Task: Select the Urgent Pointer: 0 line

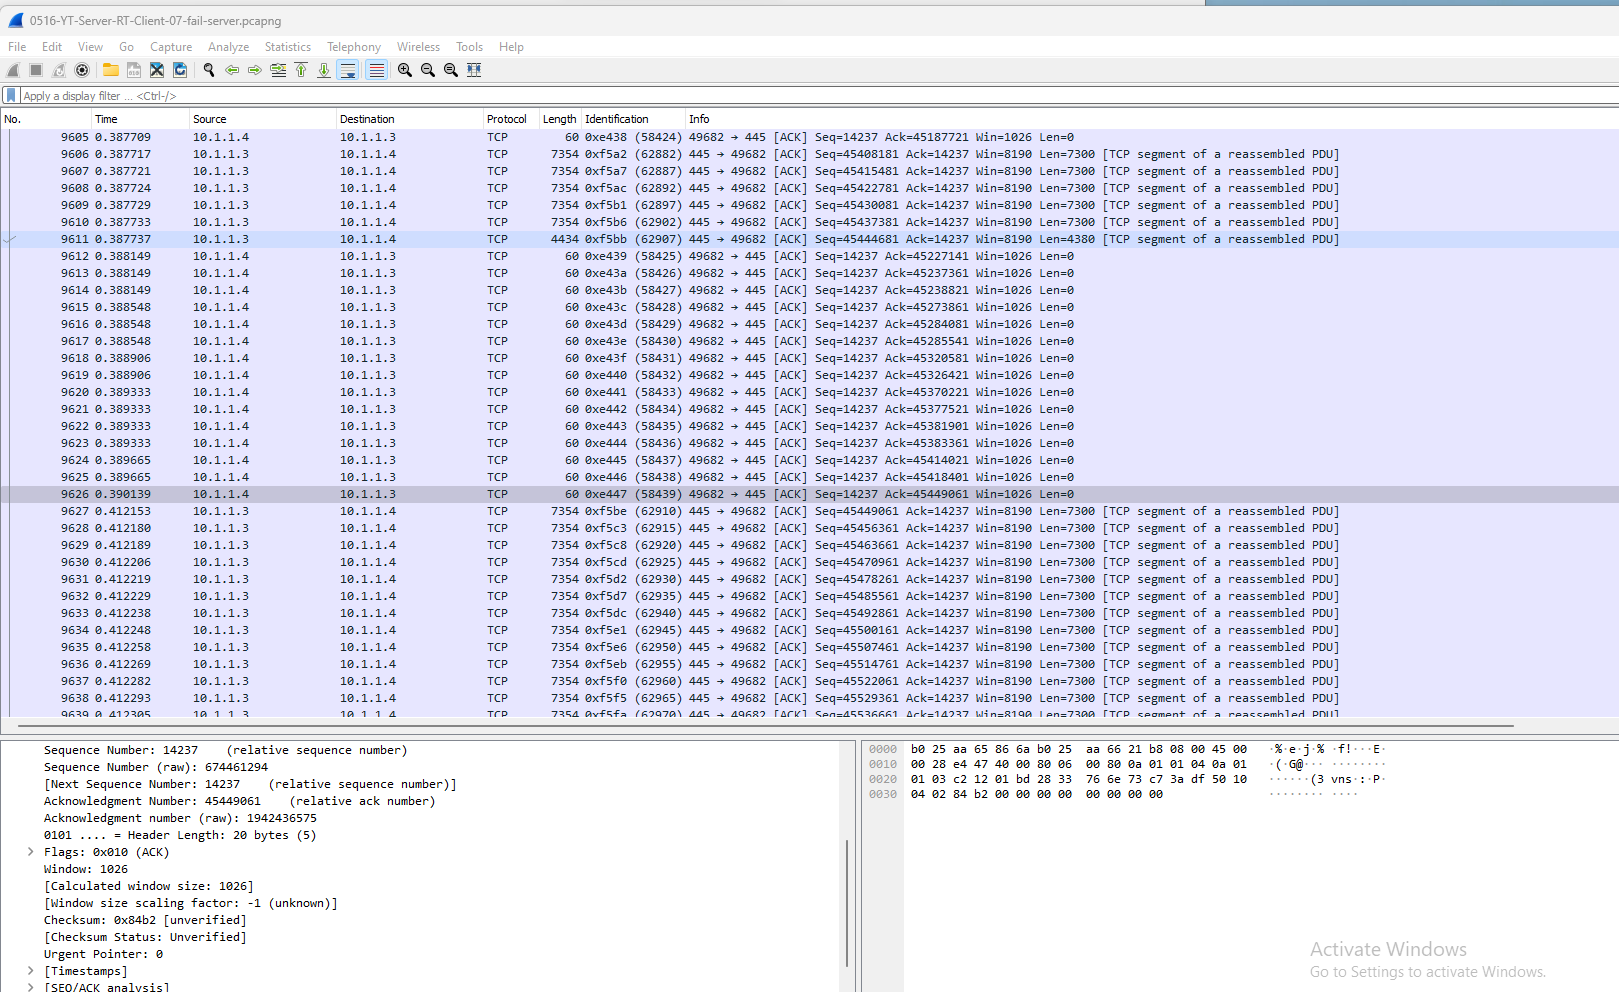Action: click(x=103, y=954)
